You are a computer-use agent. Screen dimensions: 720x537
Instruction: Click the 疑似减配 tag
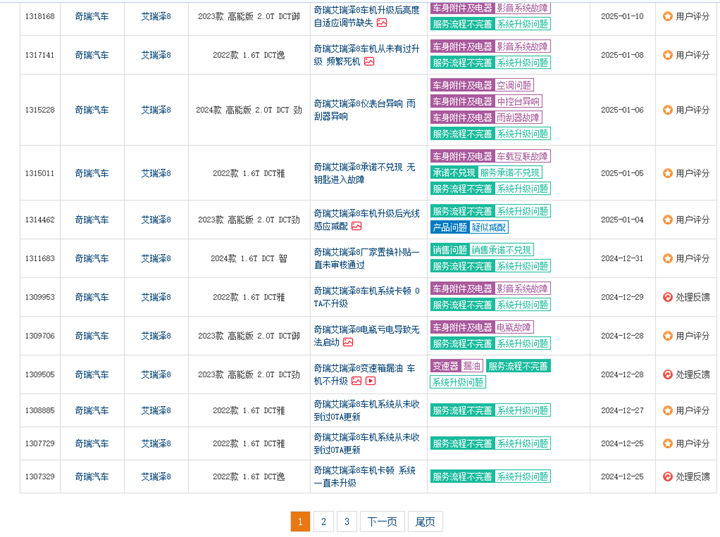pyautogui.click(x=489, y=227)
